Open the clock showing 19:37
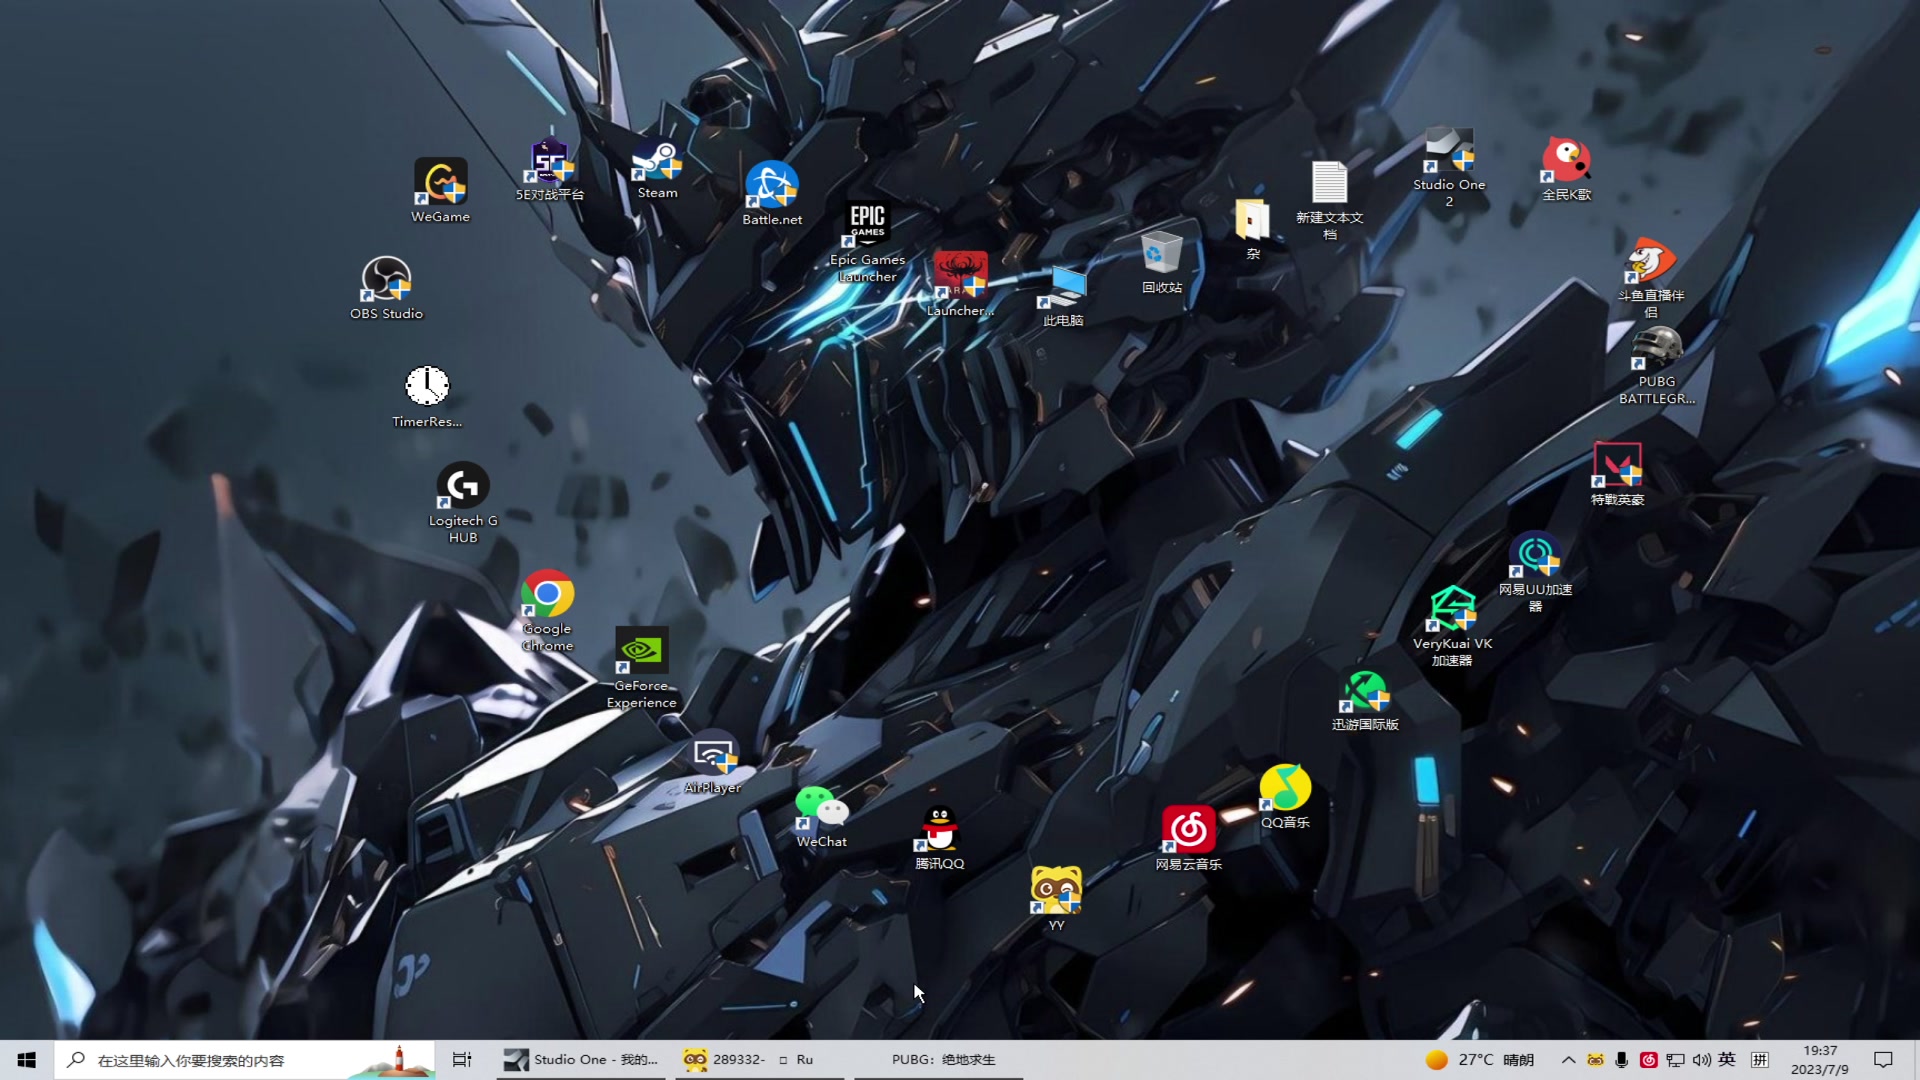Screen dimensions: 1920x1080 [1820, 1060]
